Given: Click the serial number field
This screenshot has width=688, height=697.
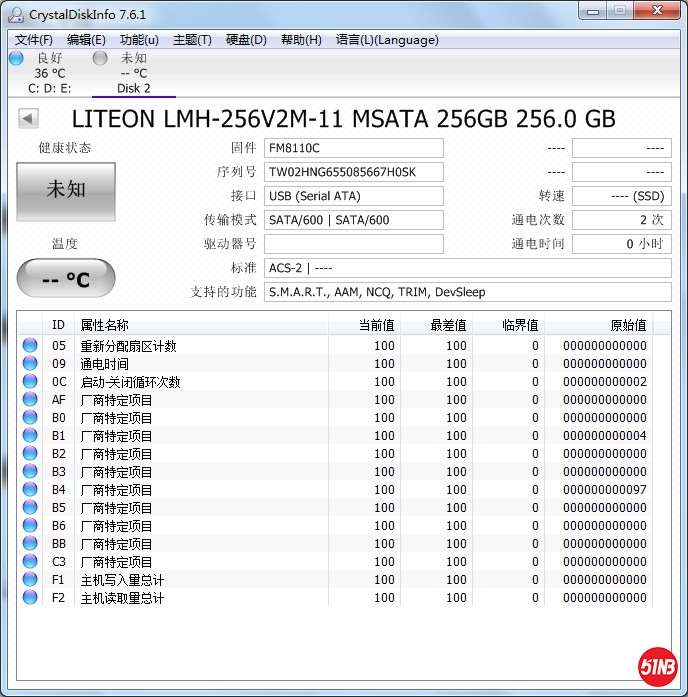Looking at the screenshot, I should [x=354, y=172].
